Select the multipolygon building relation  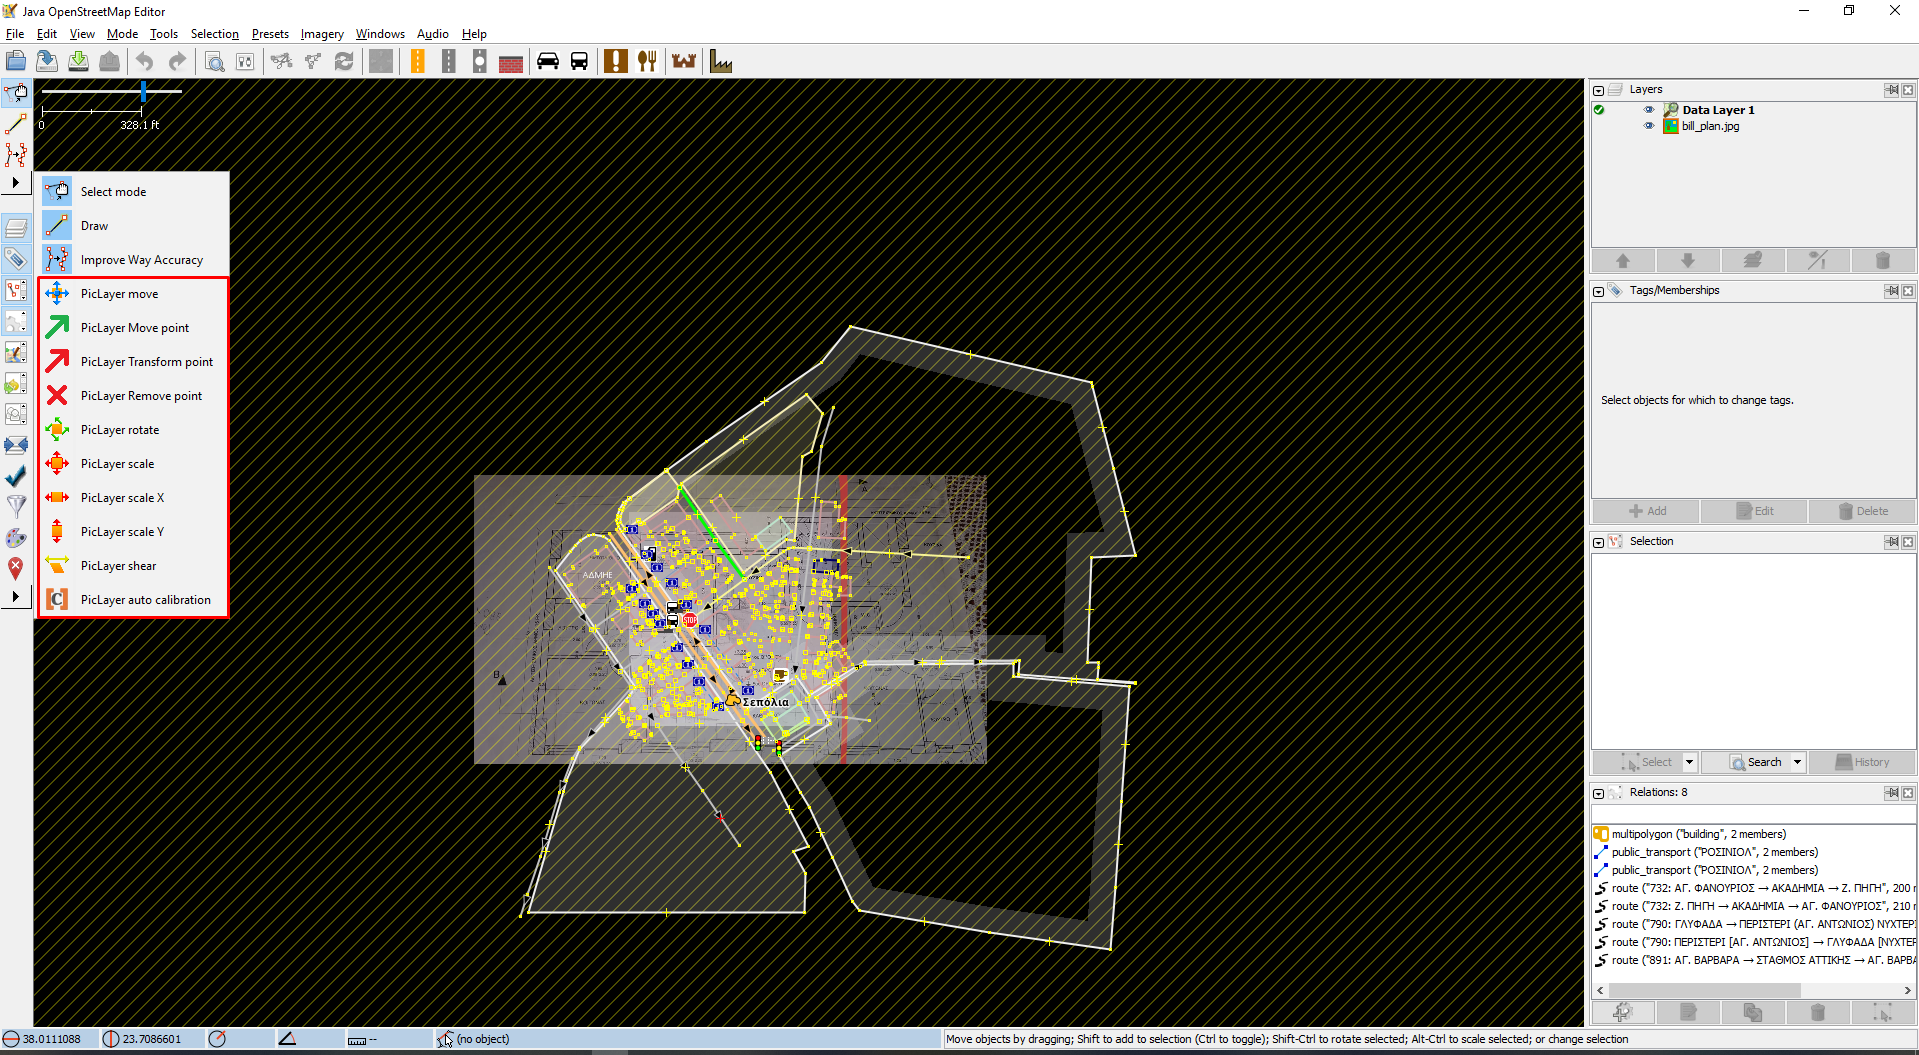pyautogui.click(x=1698, y=834)
